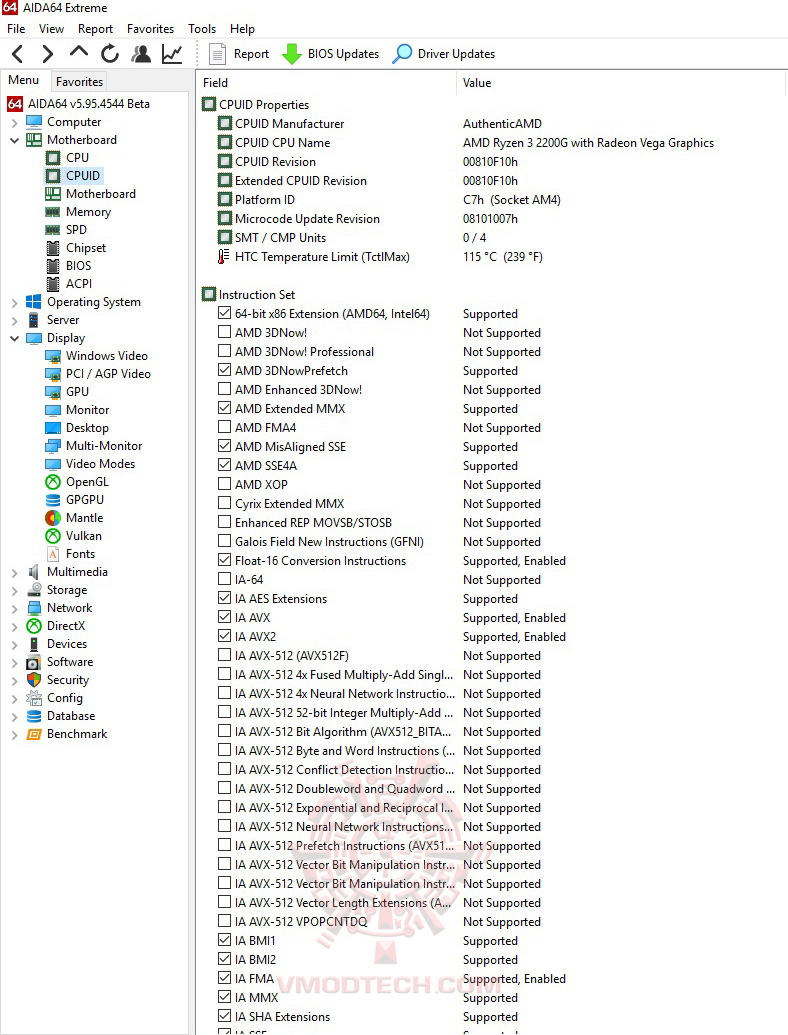Image resolution: width=788 pixels, height=1035 pixels.
Task: Toggle the IA AES Extensions checkbox
Action: (224, 598)
